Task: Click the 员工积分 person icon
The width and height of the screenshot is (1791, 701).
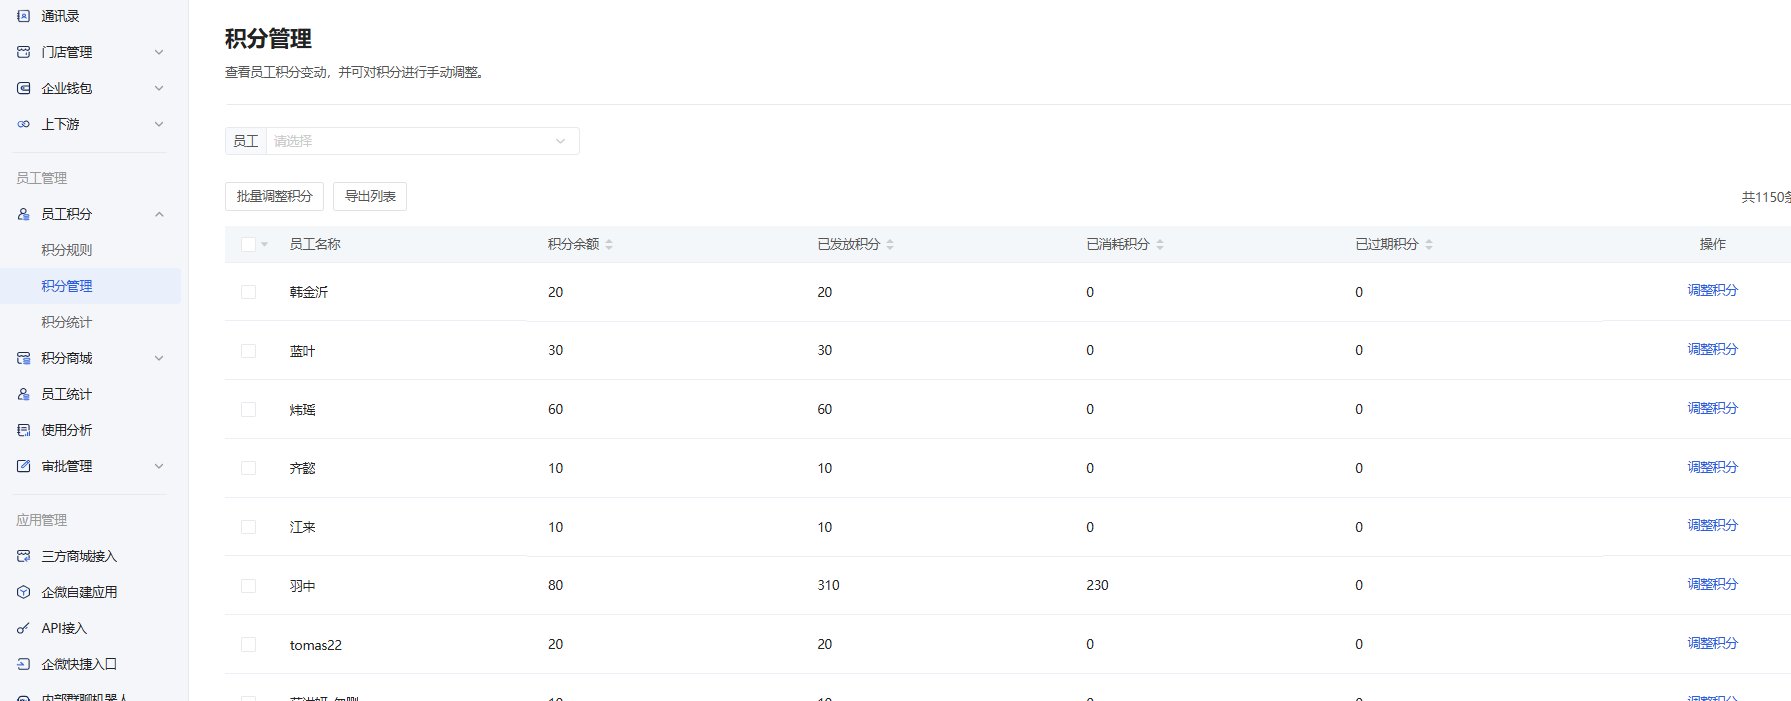Action: (x=24, y=214)
